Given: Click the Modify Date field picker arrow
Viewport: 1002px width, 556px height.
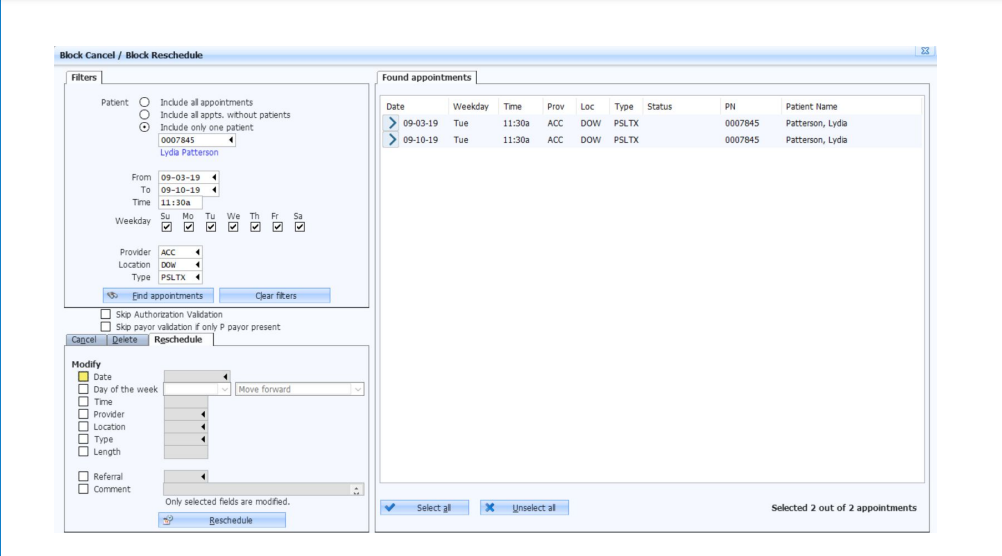Looking at the screenshot, I should click(x=225, y=377).
